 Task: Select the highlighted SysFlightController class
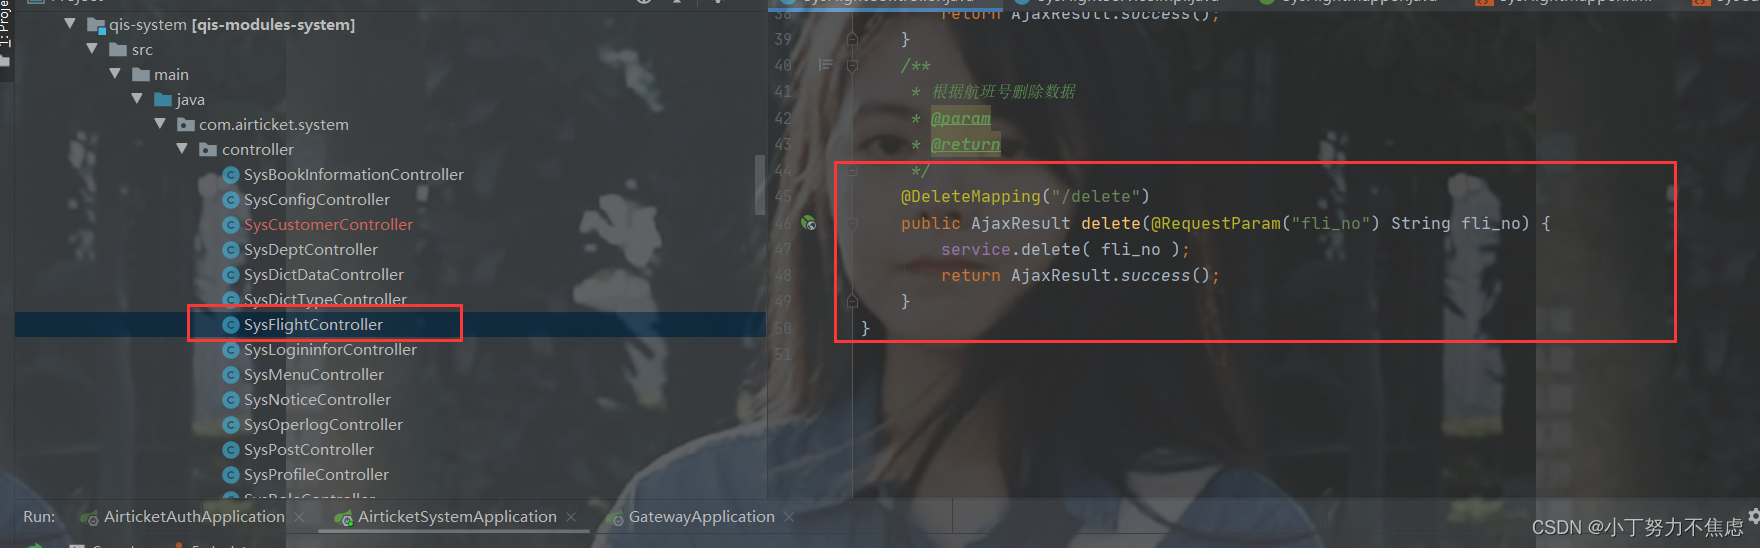[313, 324]
